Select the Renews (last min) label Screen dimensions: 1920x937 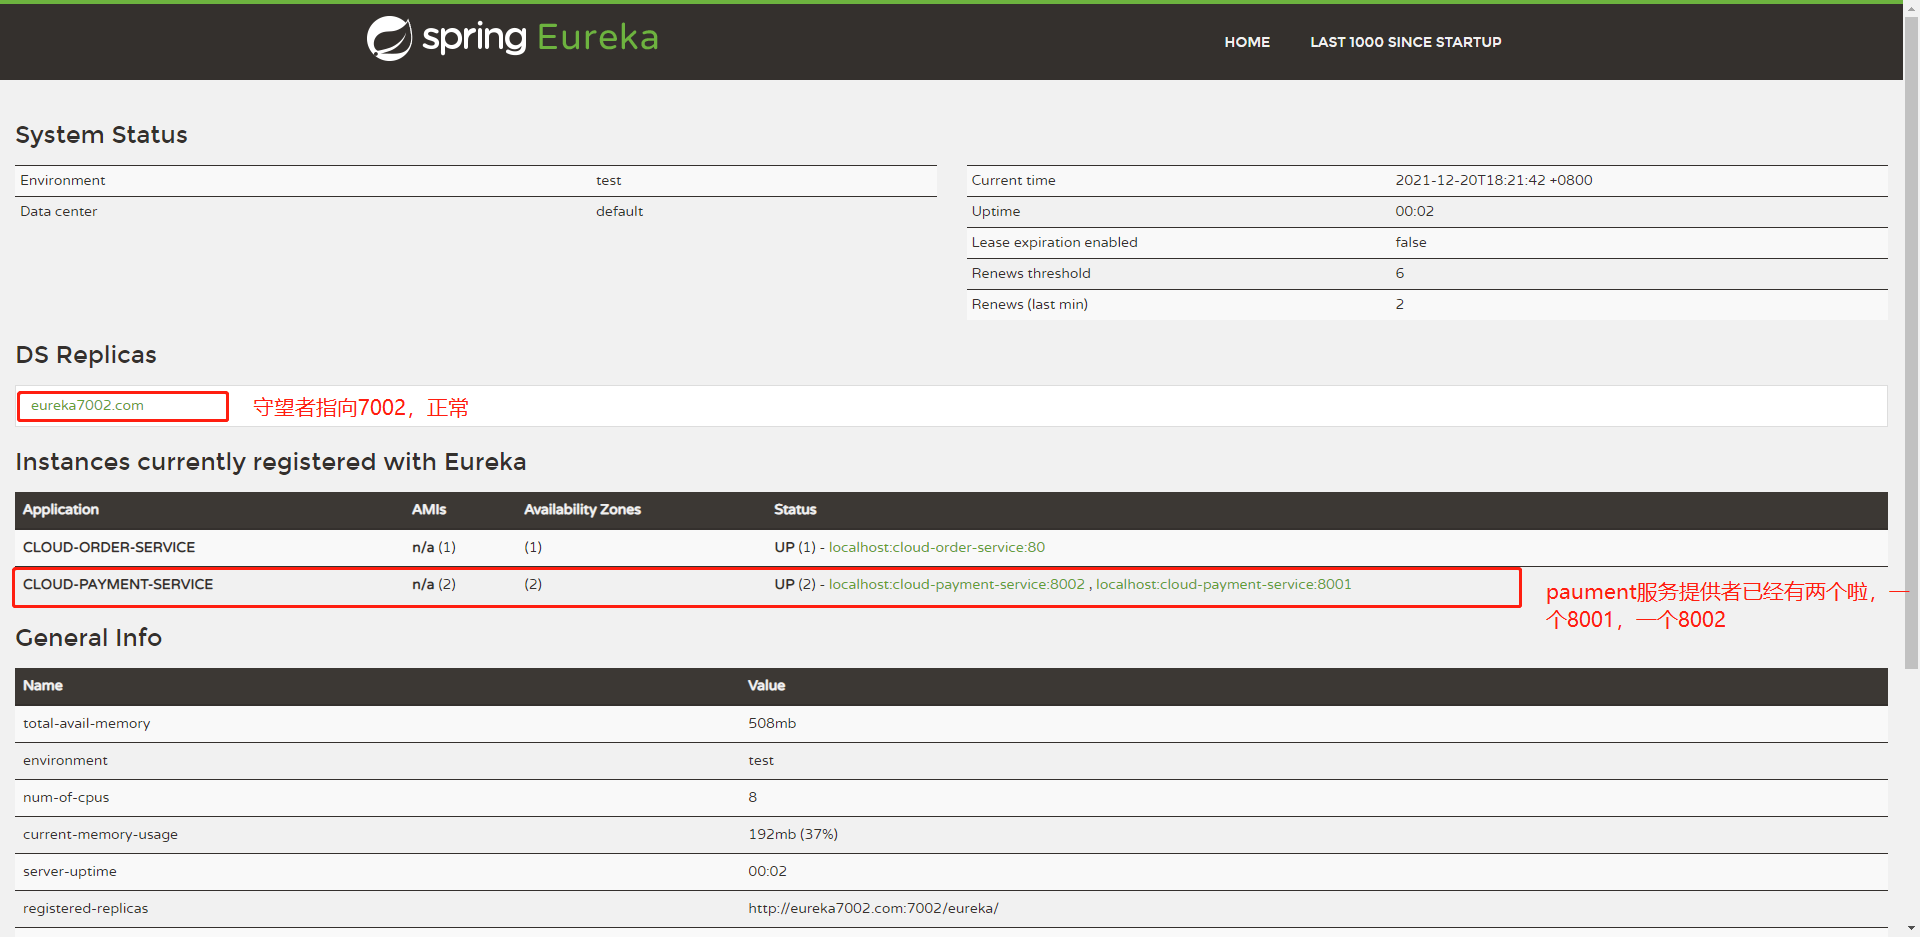(x=1029, y=304)
